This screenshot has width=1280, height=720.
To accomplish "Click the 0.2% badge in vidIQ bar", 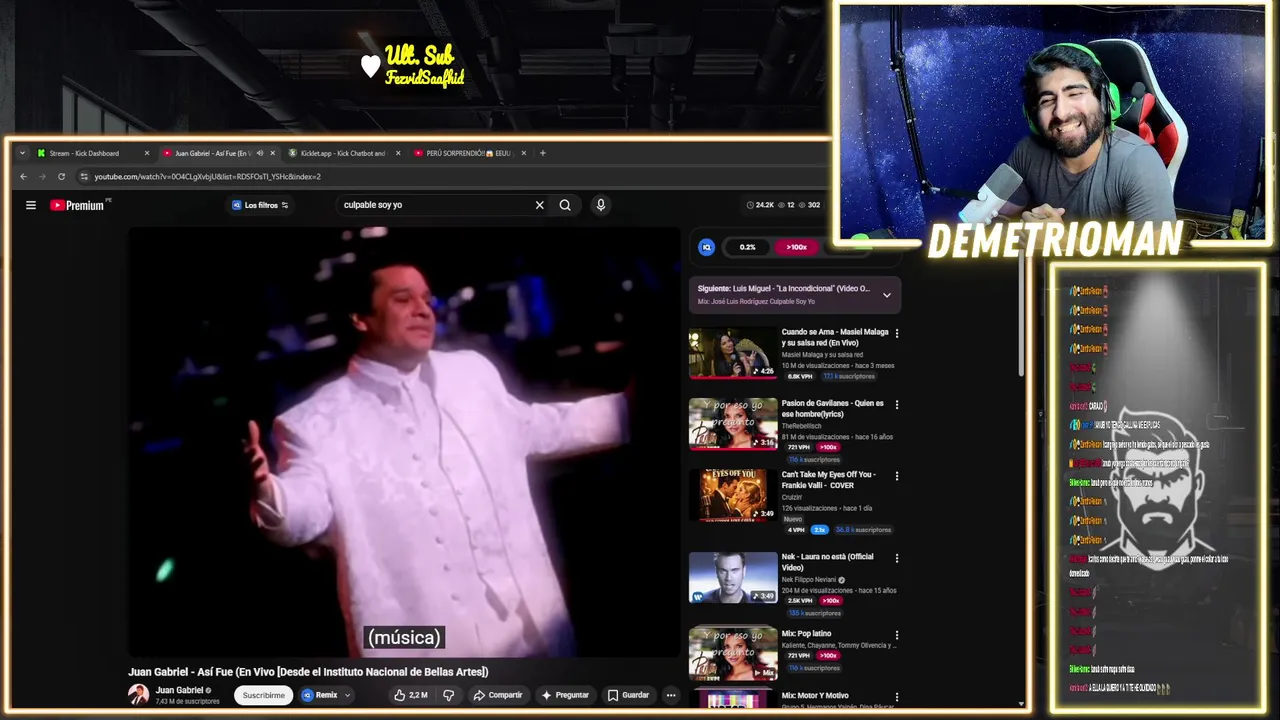I will pos(747,247).
